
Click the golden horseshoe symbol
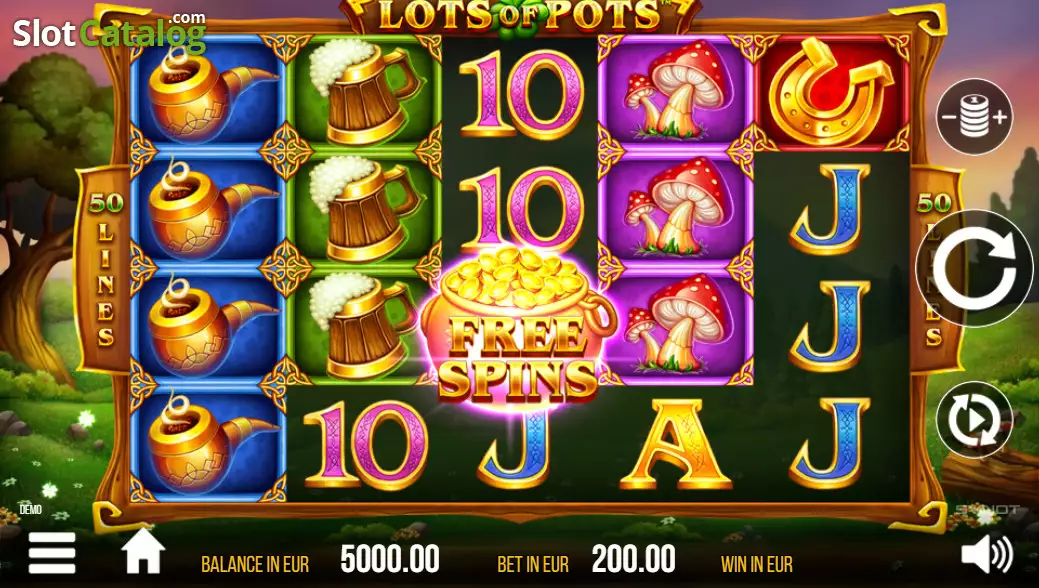click(831, 92)
